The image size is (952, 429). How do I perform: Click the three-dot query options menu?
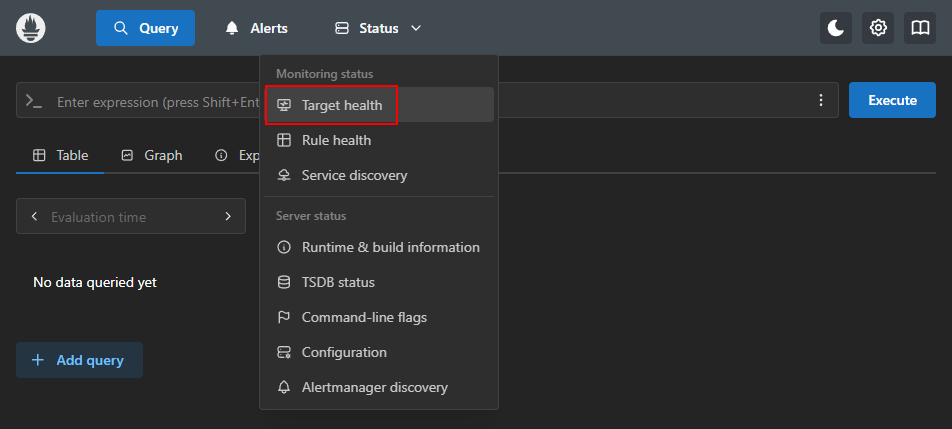[821, 100]
